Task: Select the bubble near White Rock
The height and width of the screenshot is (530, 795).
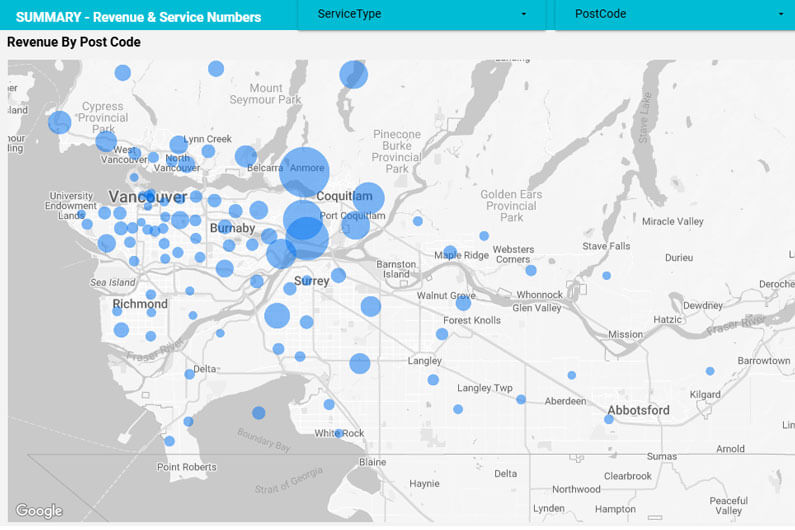Action: tap(339, 433)
